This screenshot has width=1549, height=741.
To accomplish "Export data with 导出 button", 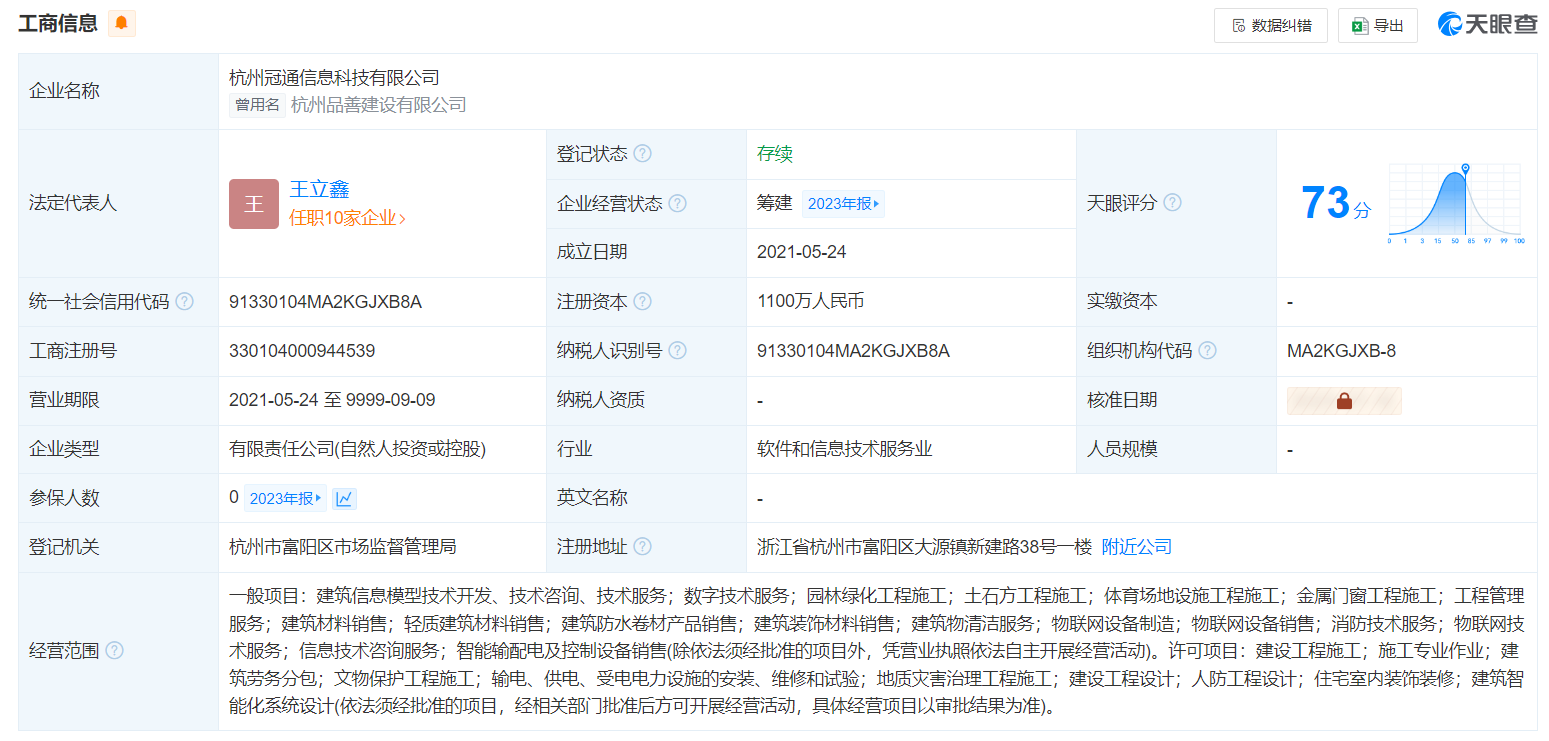I will pyautogui.click(x=1378, y=26).
